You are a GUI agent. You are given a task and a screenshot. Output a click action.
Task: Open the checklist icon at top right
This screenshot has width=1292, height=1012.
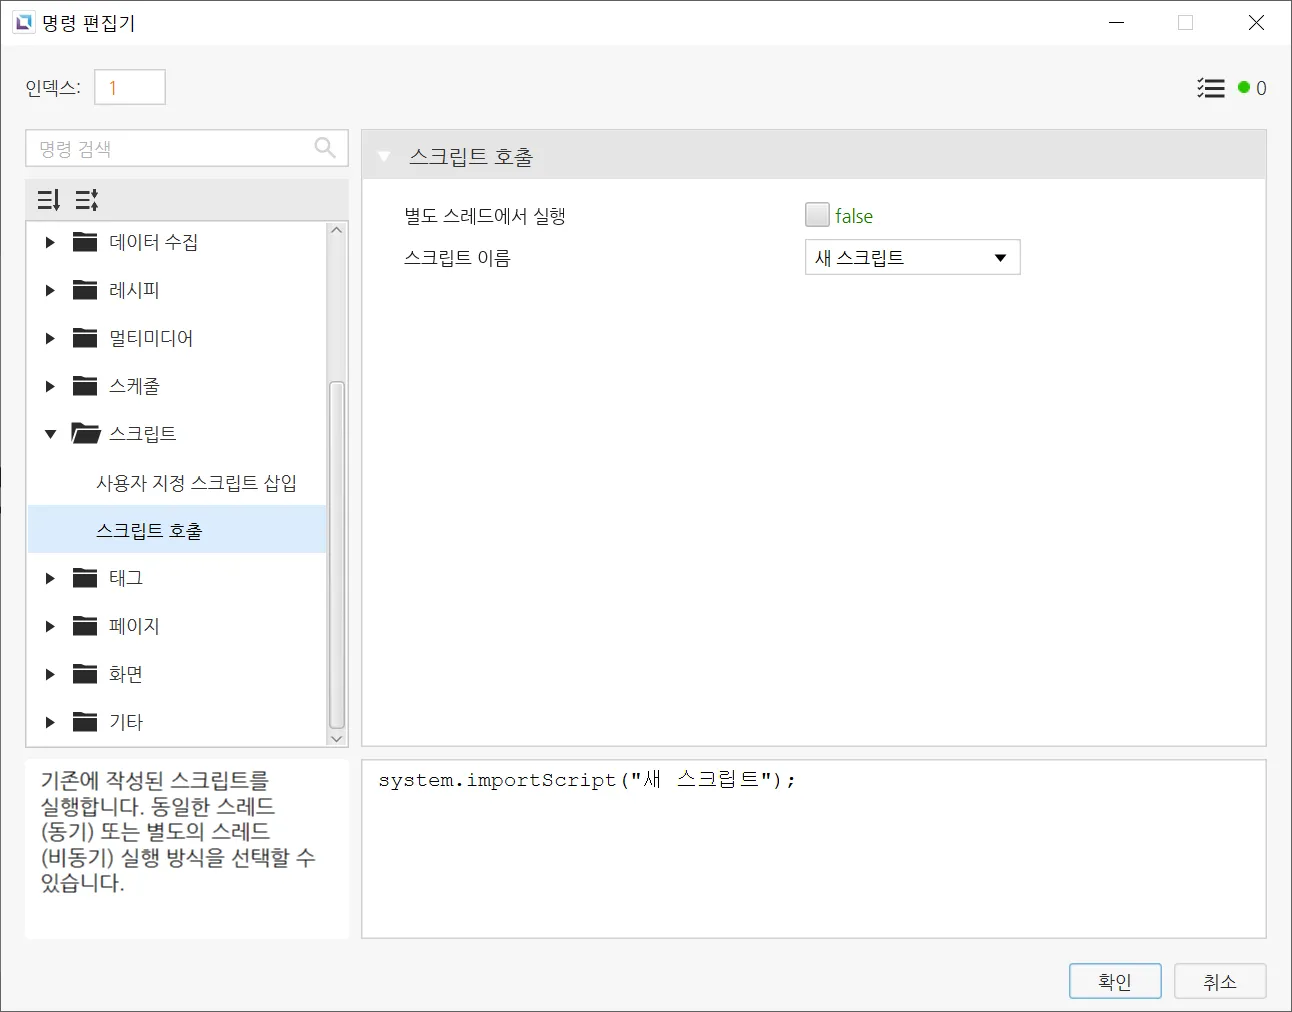point(1210,88)
